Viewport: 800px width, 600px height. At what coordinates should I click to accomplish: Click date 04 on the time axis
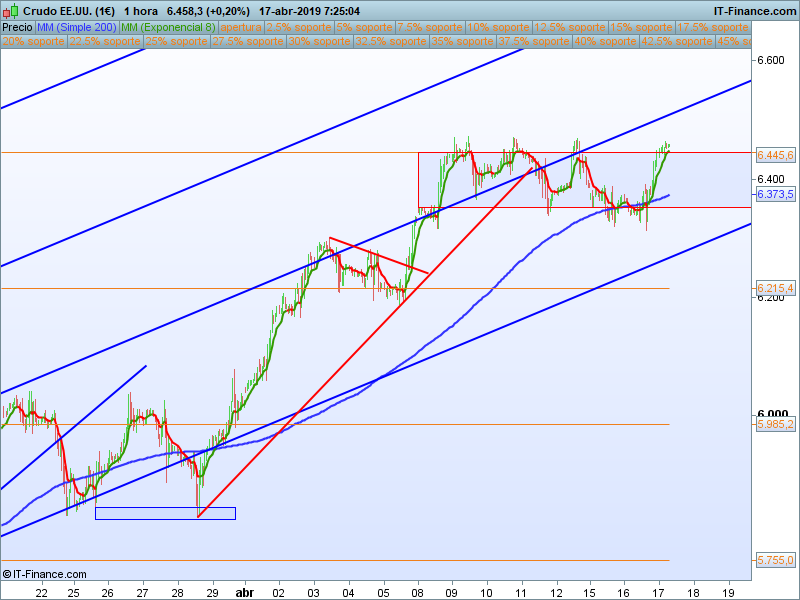click(x=348, y=593)
